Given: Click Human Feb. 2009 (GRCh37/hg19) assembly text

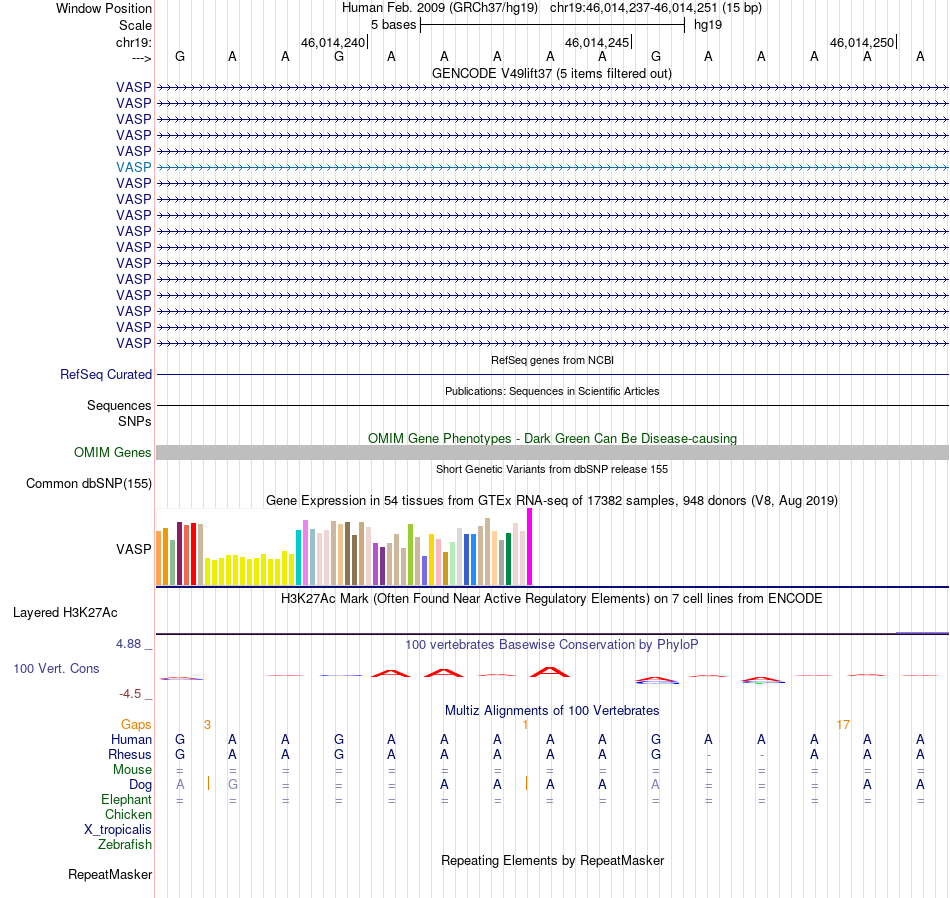Looking at the screenshot, I should click(440, 8).
